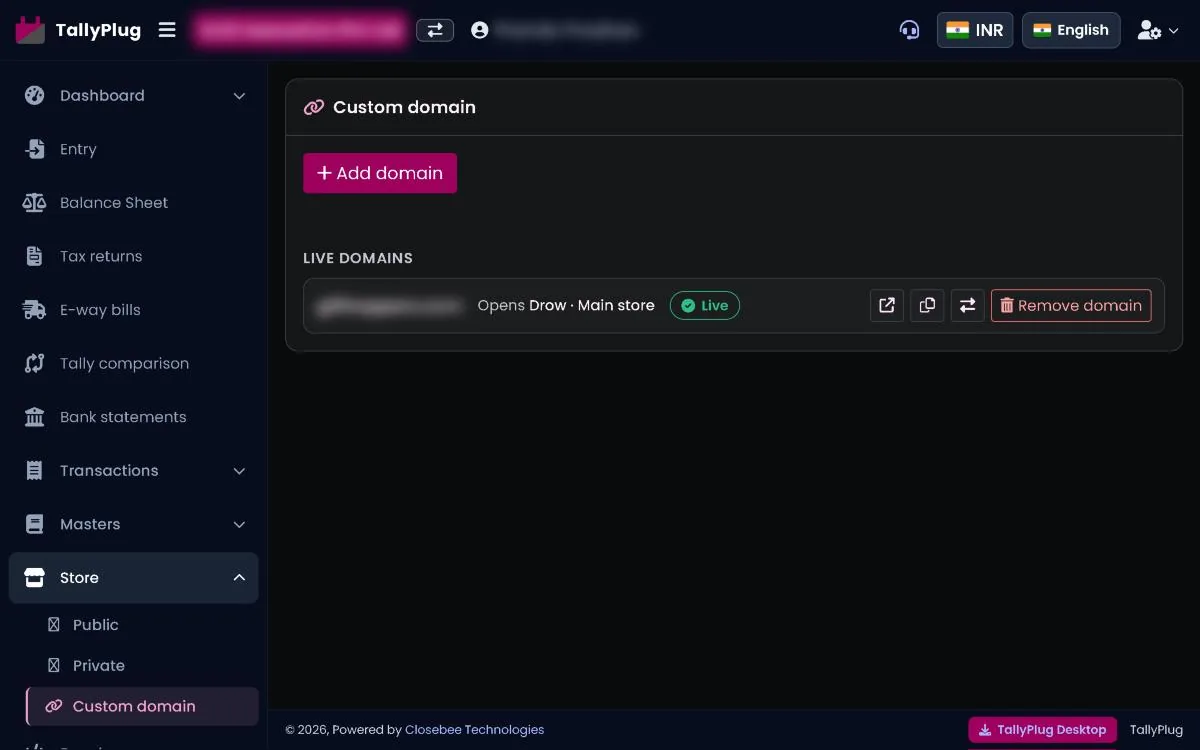Click the Balance Sheet scales icon
This screenshot has height=750, width=1200.
(x=35, y=203)
